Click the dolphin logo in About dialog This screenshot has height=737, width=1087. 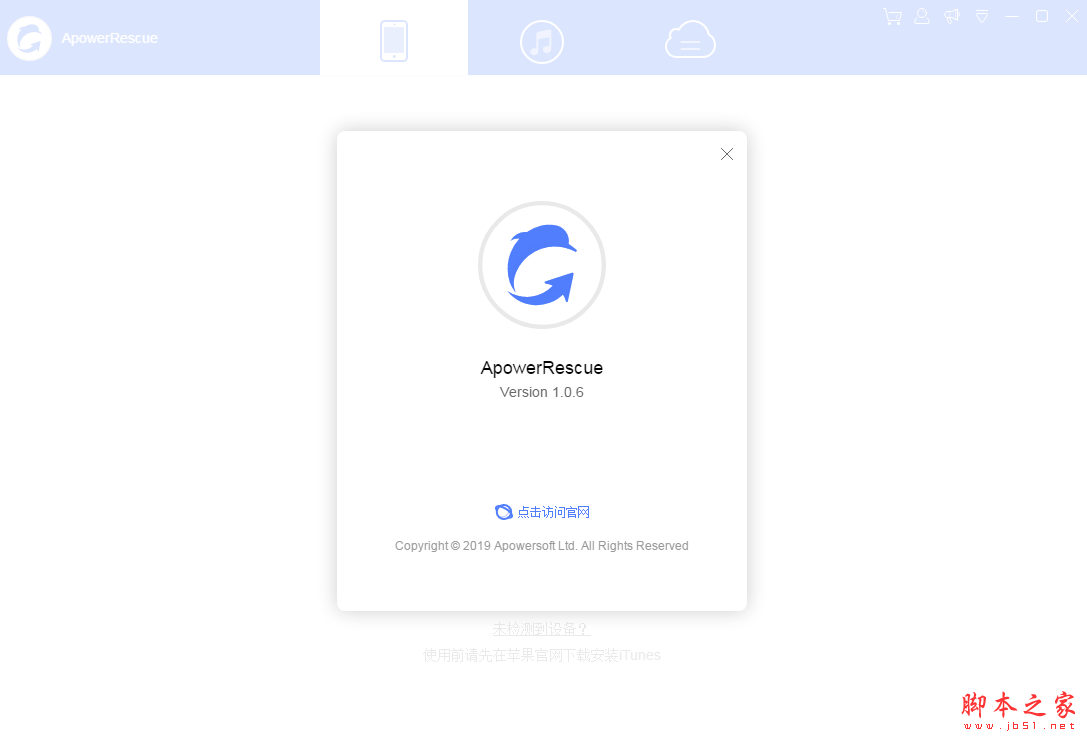click(x=541, y=265)
